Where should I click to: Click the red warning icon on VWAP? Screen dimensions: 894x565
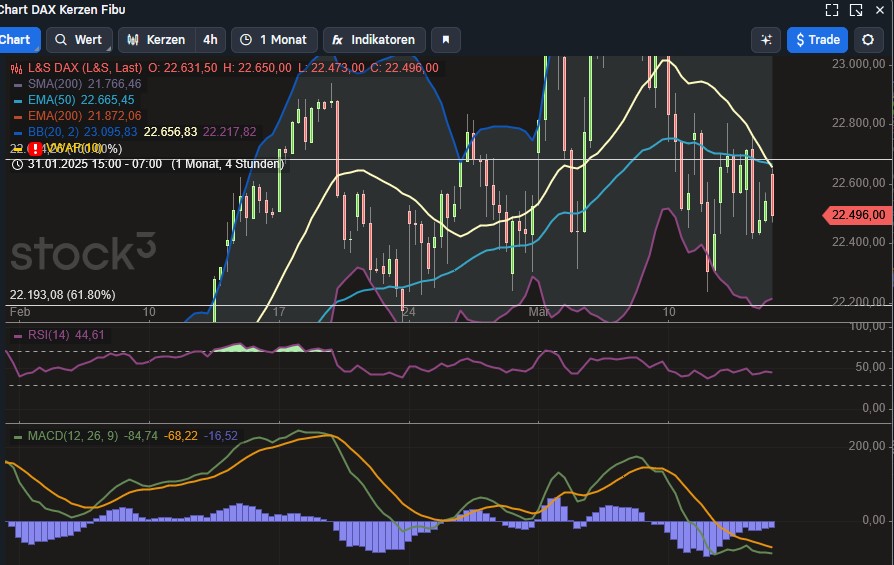(33, 148)
